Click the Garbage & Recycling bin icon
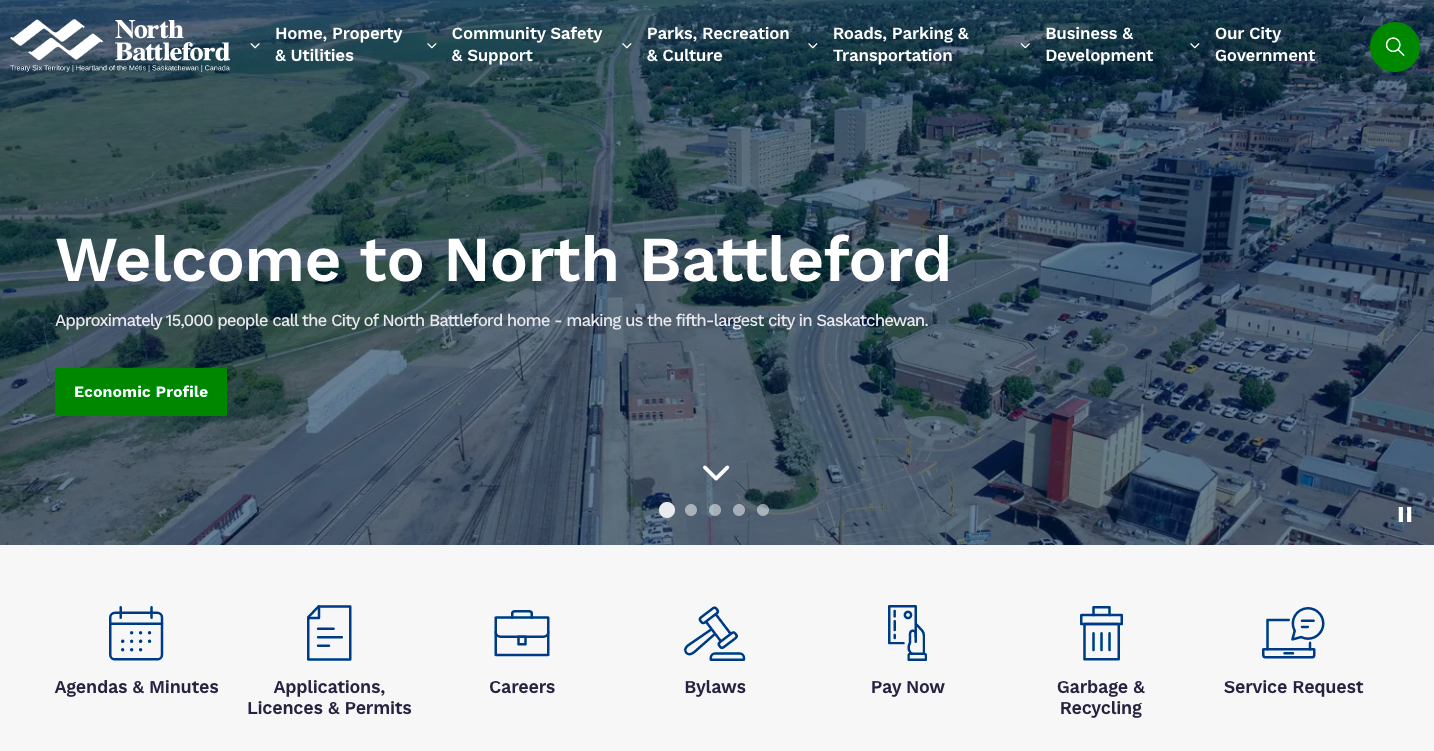This screenshot has height=751, width=1434. [1101, 633]
